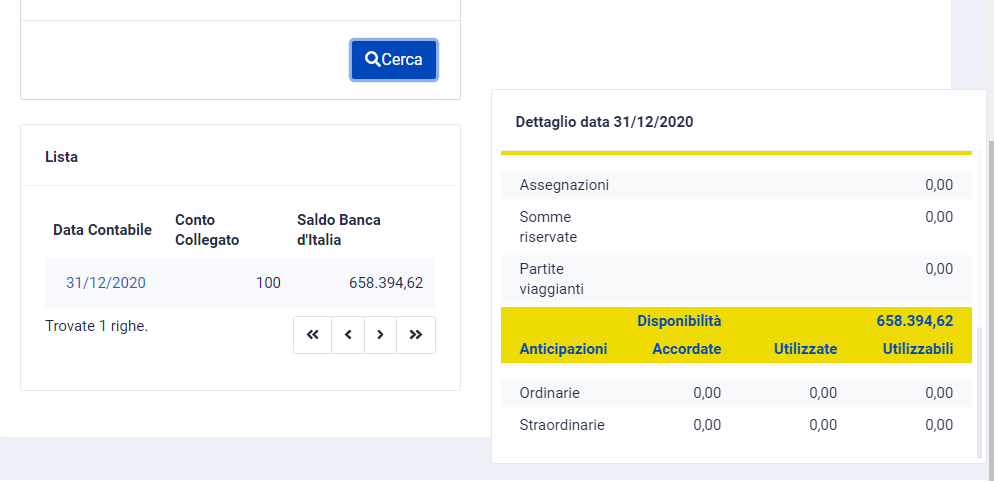Jump to last page of results
994x481 pixels.
coord(416,335)
